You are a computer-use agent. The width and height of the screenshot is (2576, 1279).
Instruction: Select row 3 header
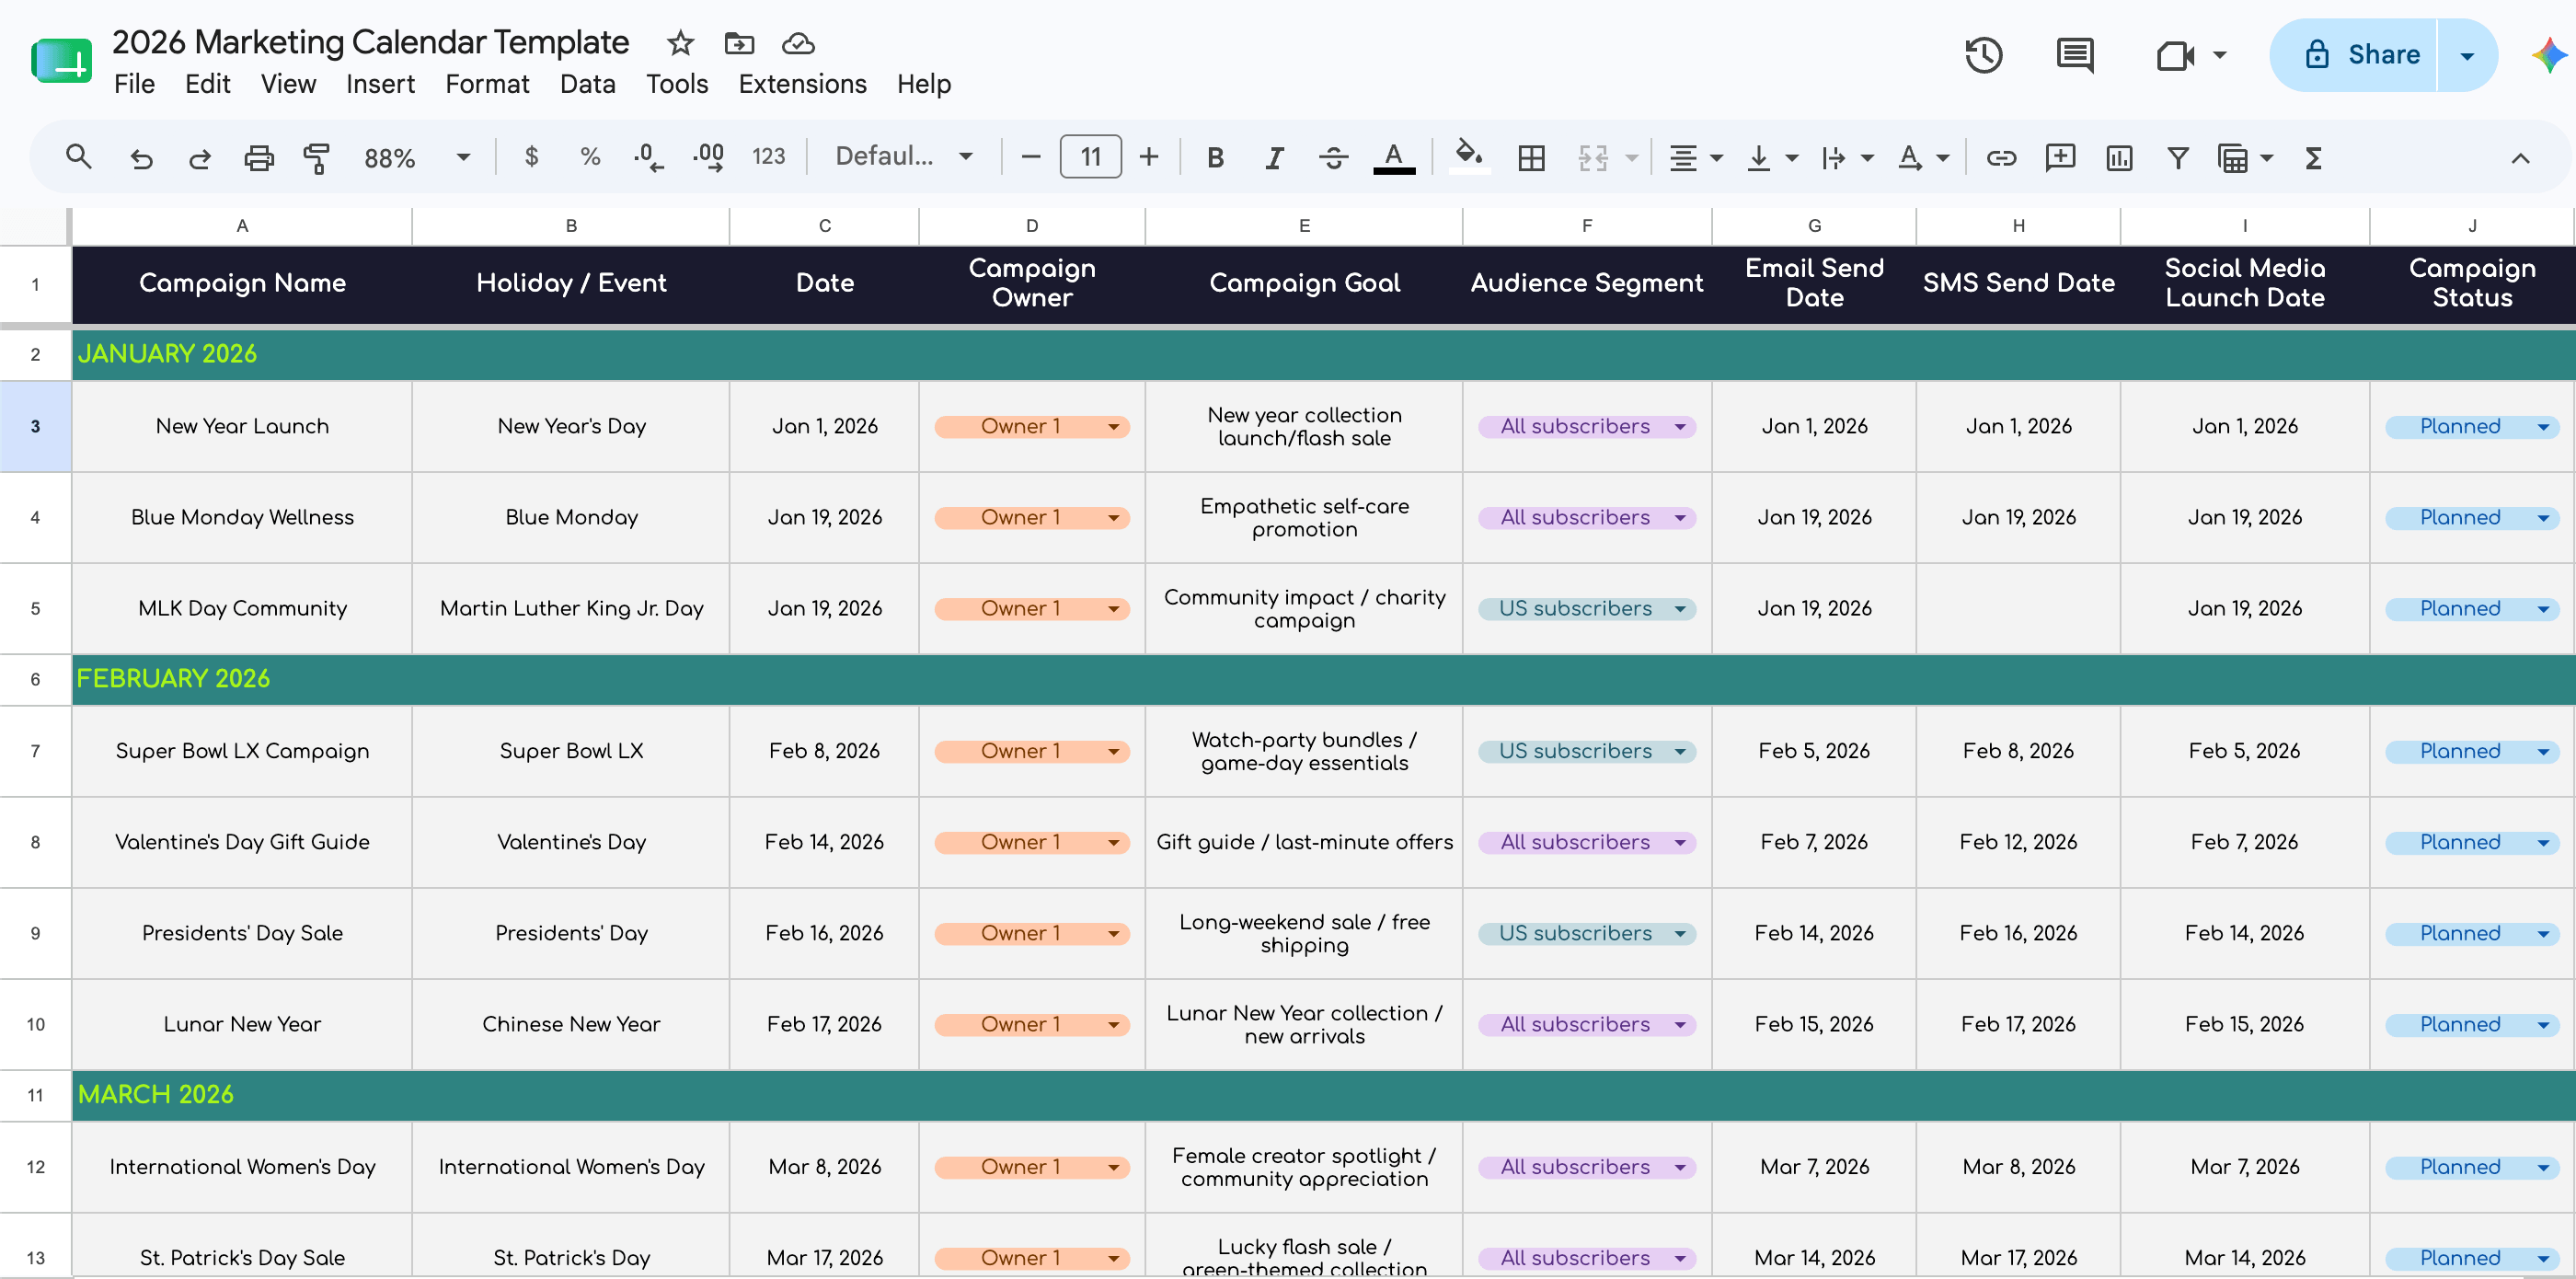[35, 426]
